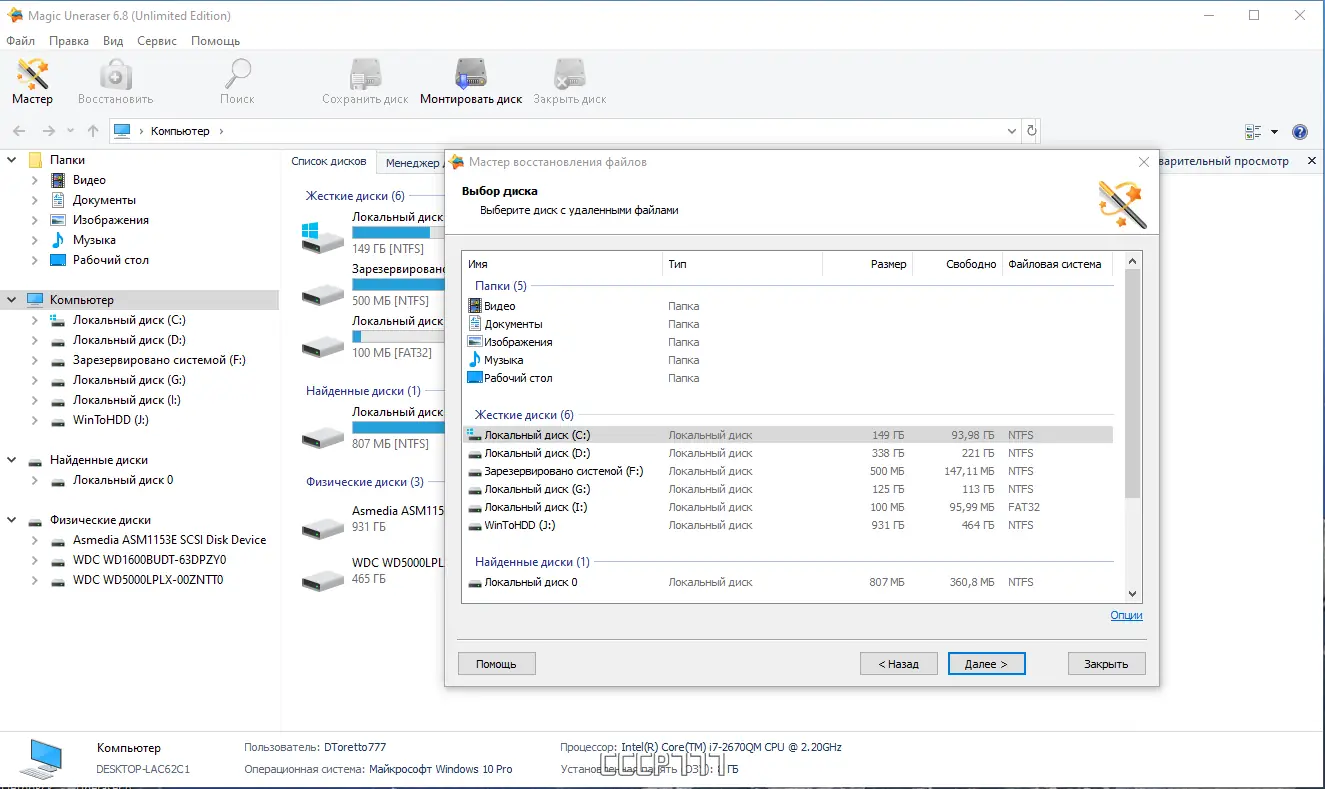Screen dimensions: 1325x789
Task: Select Видео folder icon in wizard list
Action: [475, 306]
